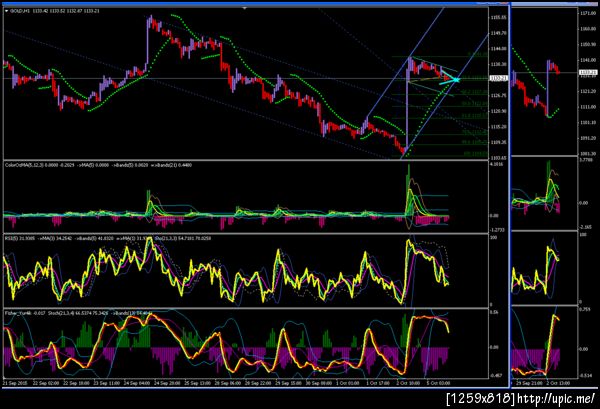This screenshot has width=600, height=409.
Task: Click current price label on right mini chart
Action: (588, 72)
